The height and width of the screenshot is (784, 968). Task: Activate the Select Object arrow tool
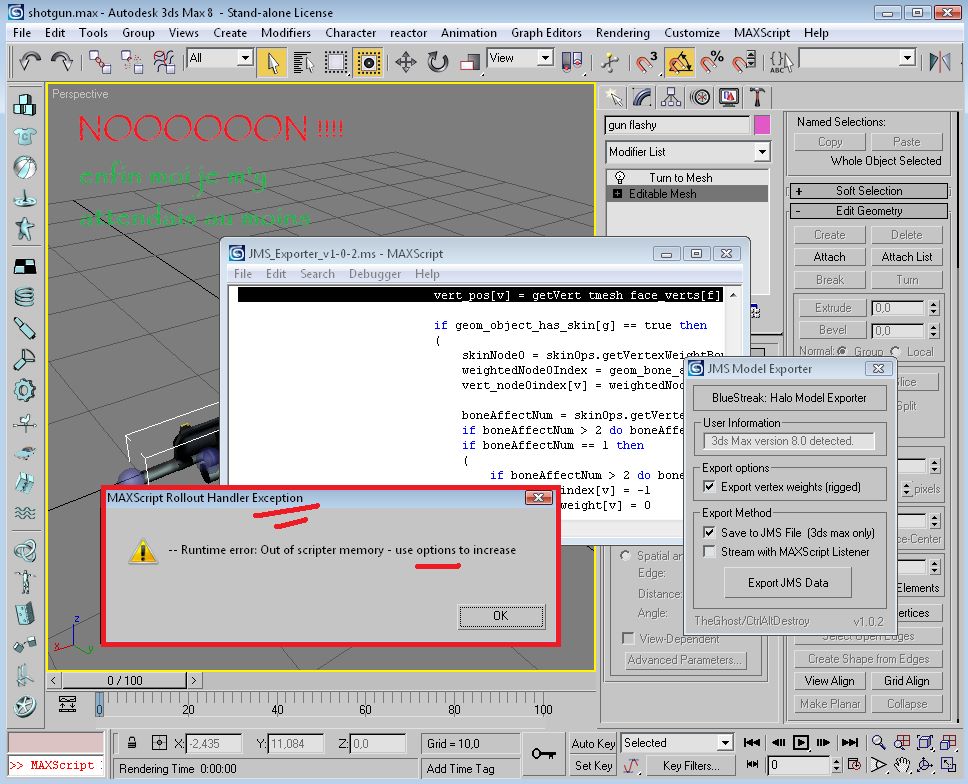pos(272,62)
